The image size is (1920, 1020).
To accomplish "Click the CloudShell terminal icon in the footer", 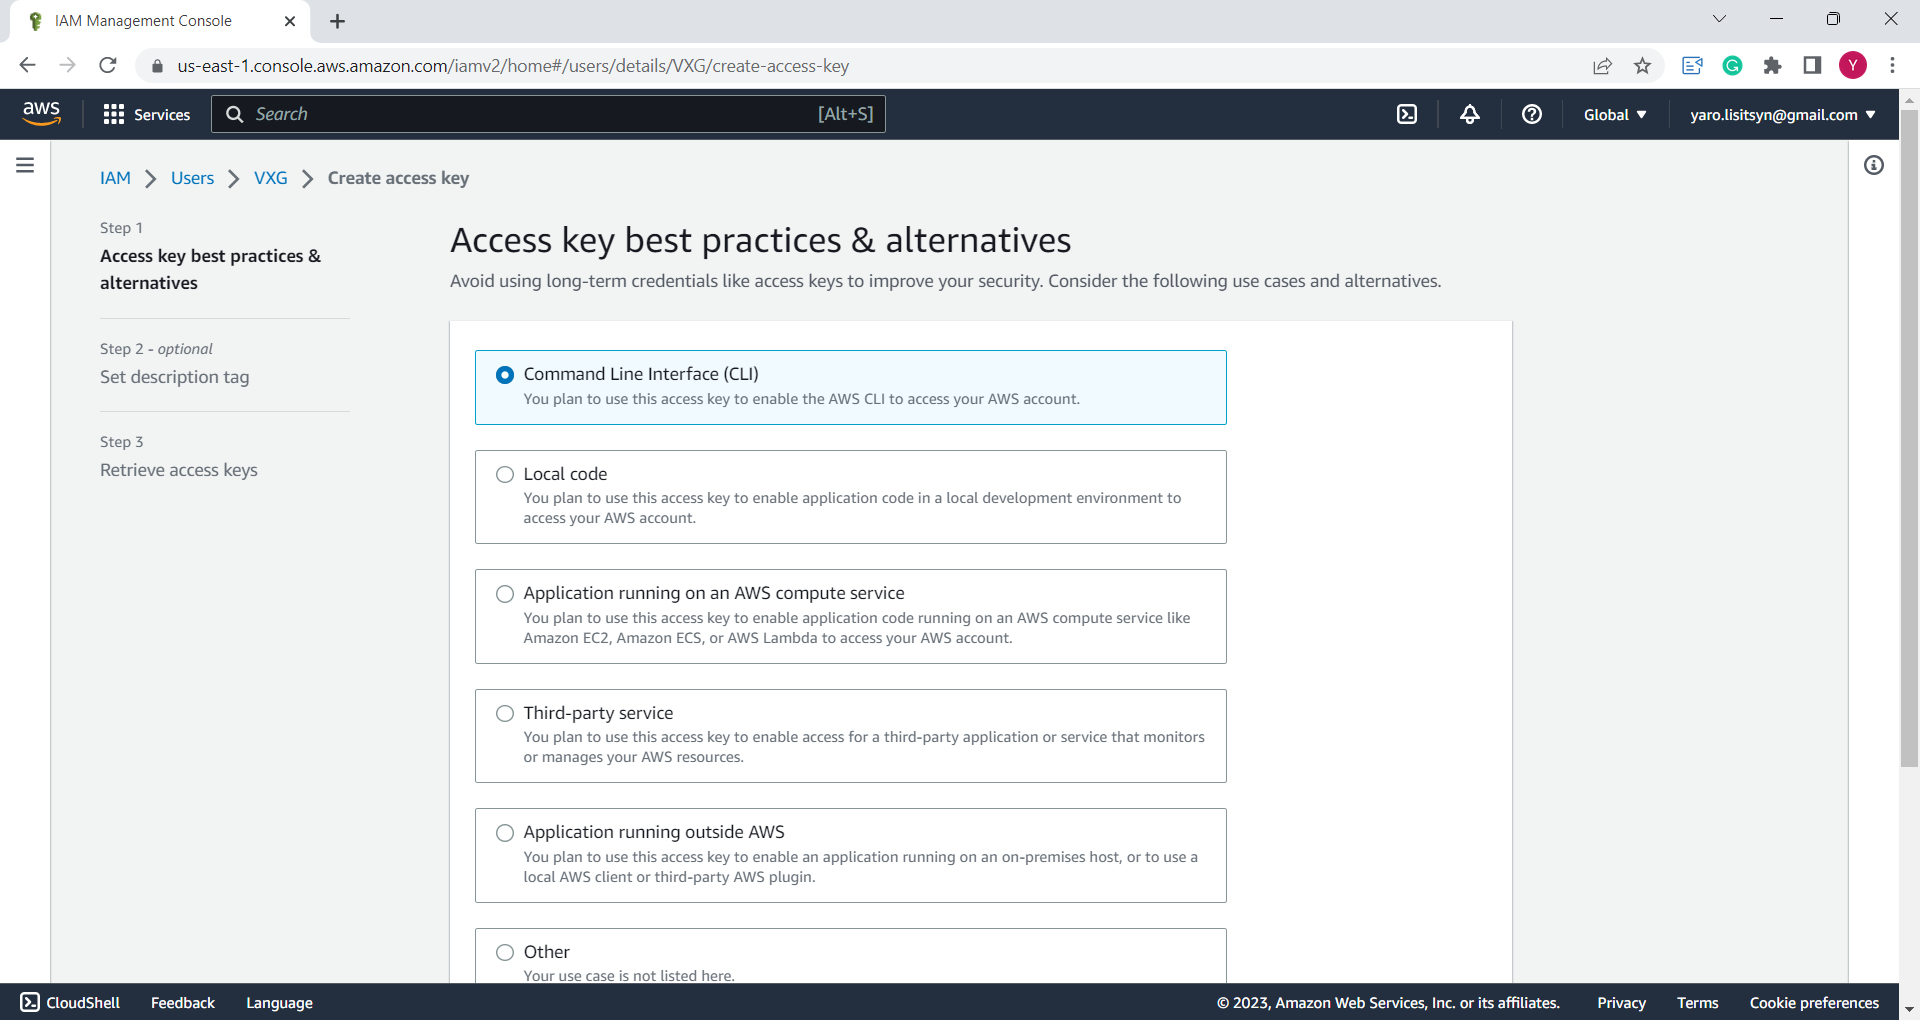I will click(30, 1002).
